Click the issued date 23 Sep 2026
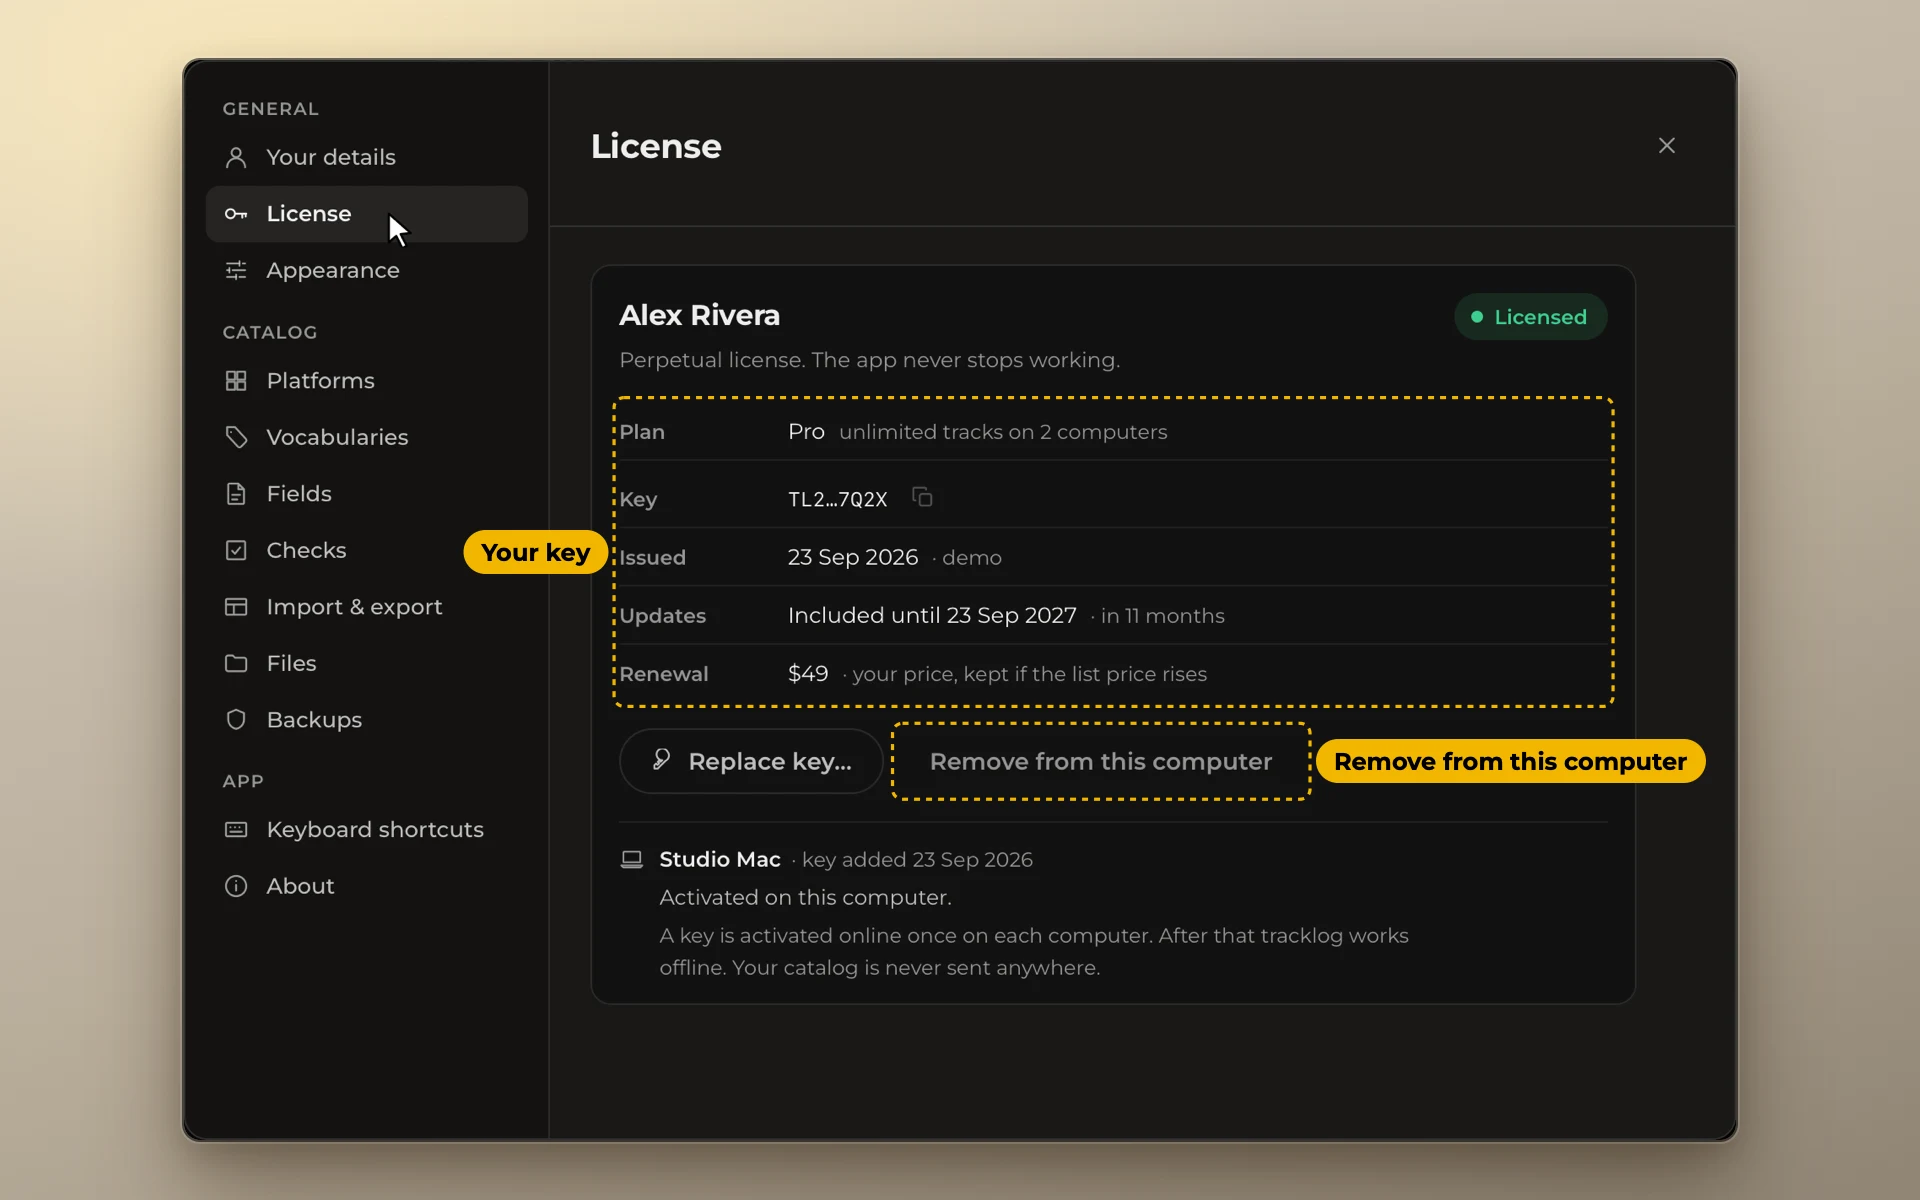The width and height of the screenshot is (1920, 1200). (x=852, y=557)
